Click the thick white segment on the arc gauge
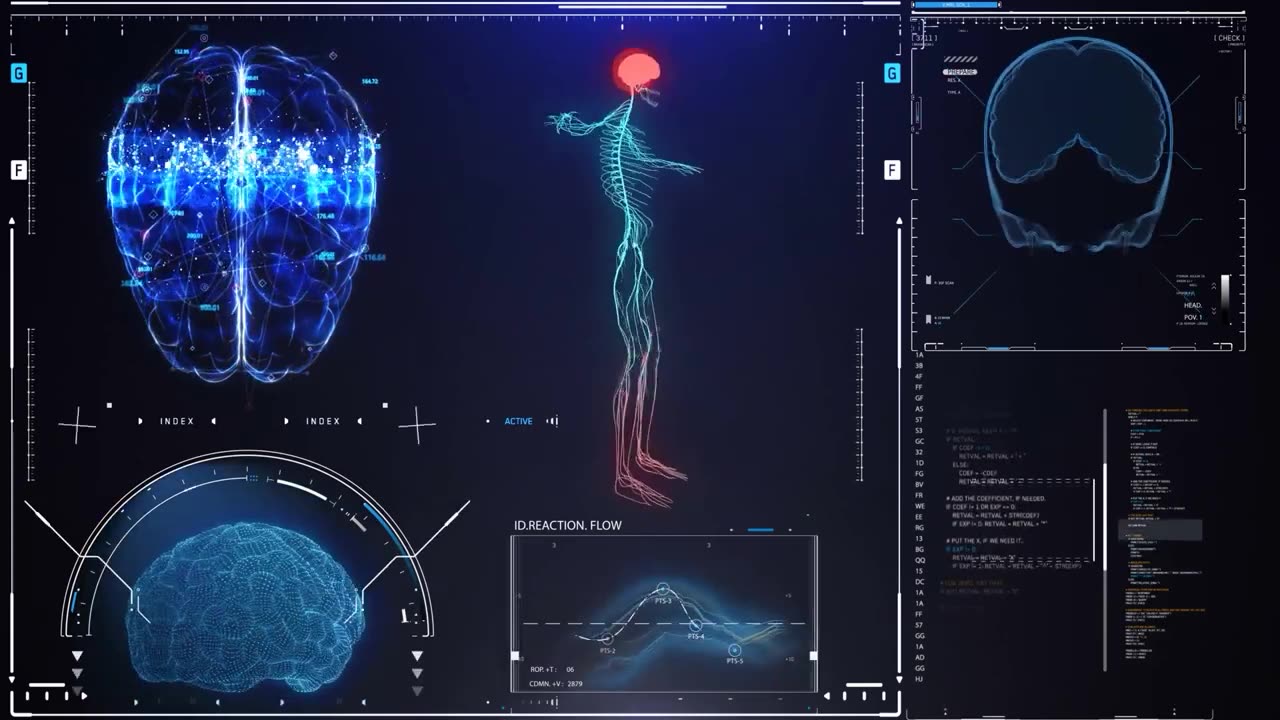This screenshot has height=720, width=1280. 301,488
